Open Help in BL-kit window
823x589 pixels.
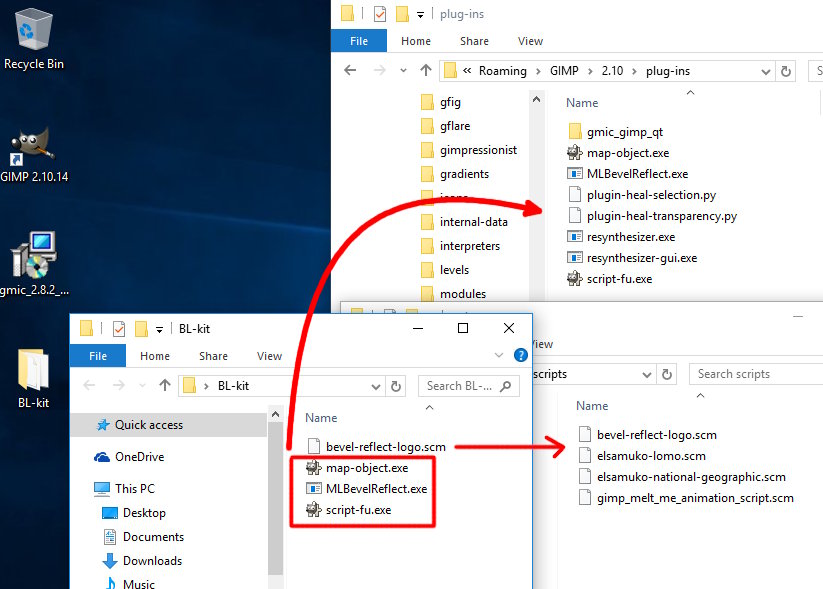(x=521, y=355)
